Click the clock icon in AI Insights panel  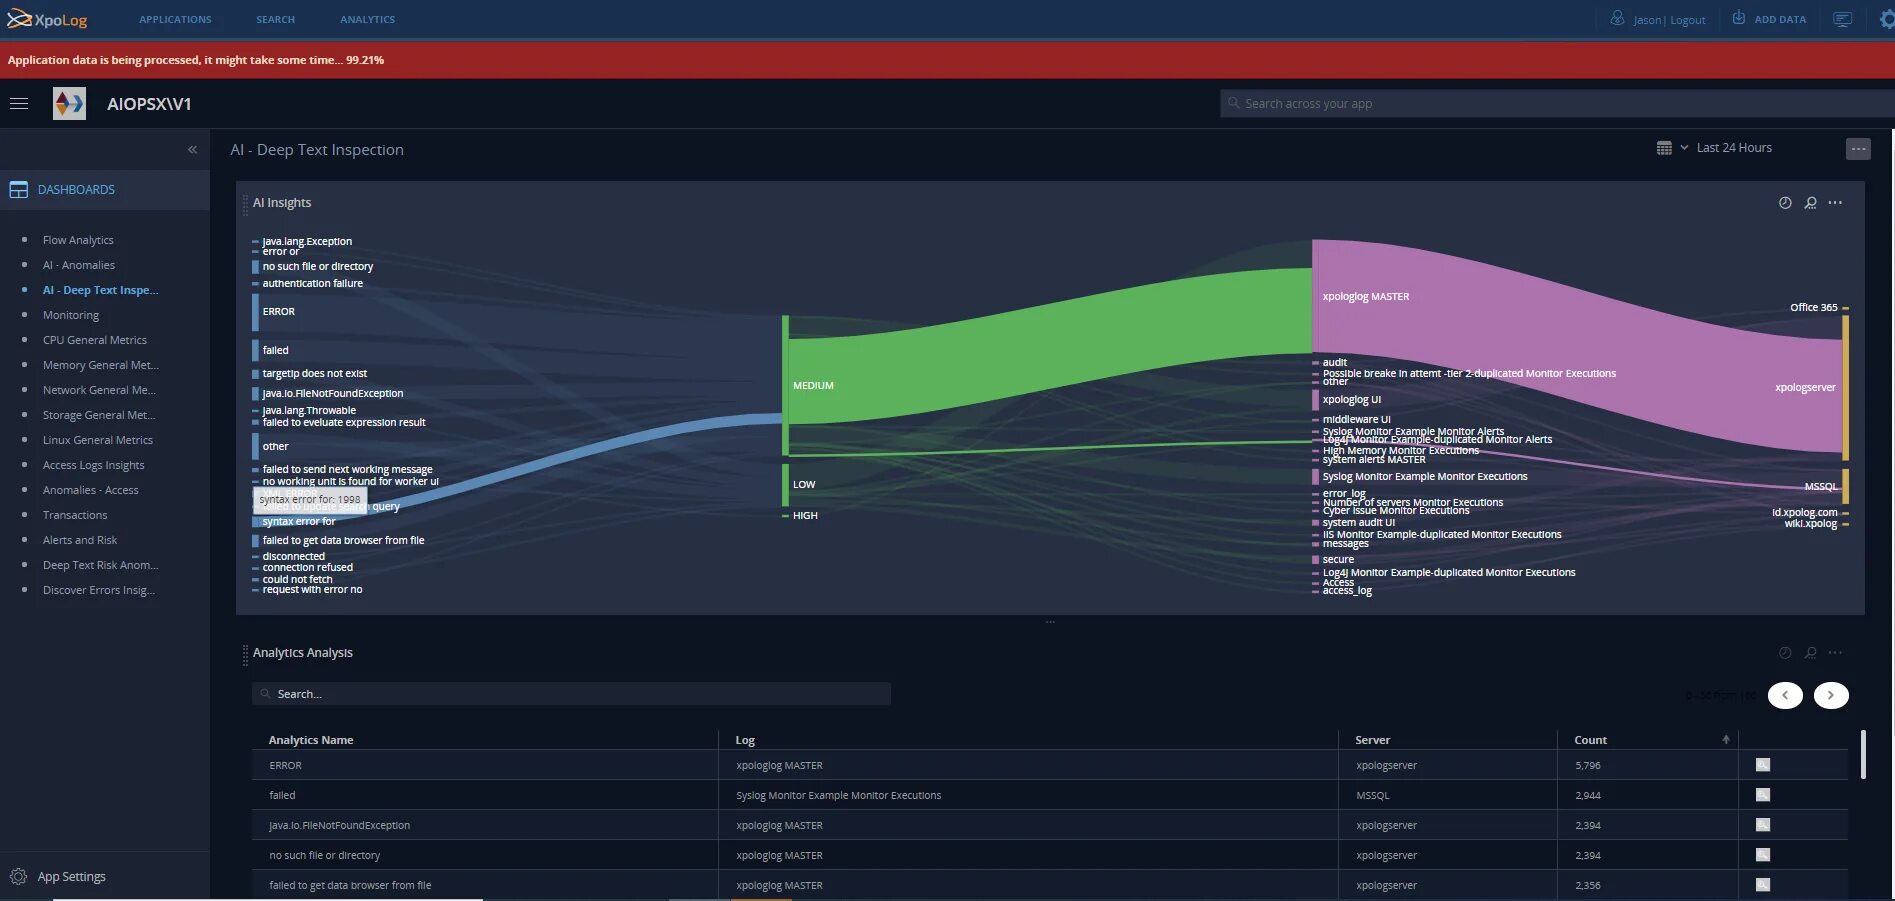coord(1785,203)
